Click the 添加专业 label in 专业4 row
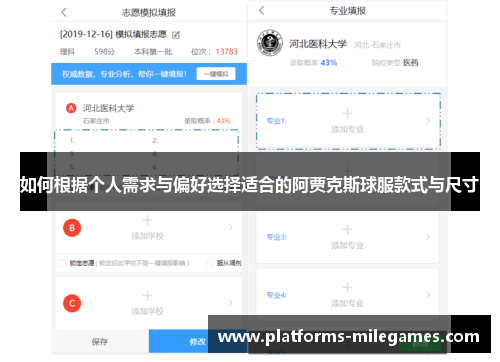 pos(347,304)
